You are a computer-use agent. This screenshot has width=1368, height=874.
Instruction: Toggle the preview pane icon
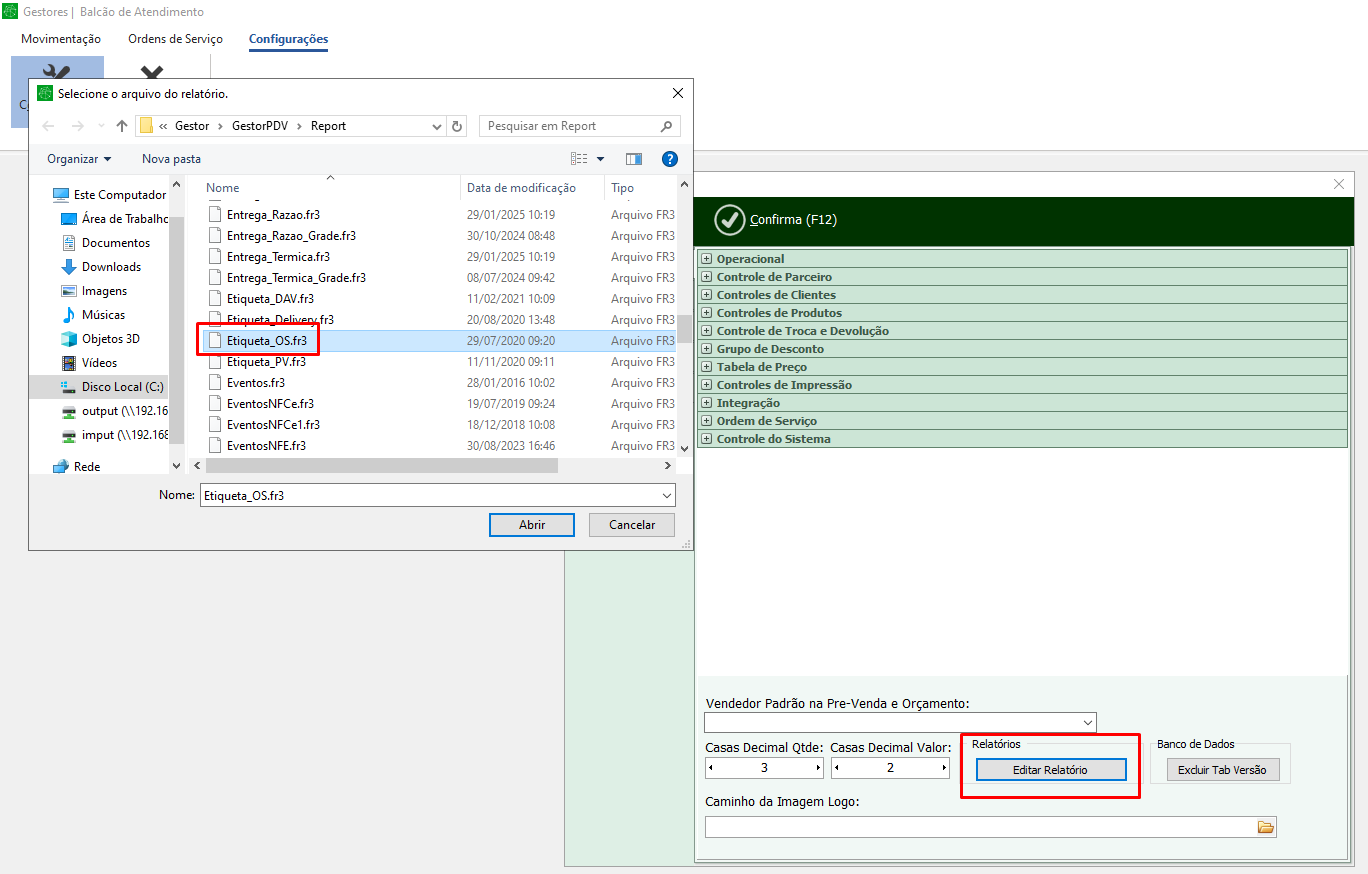pyautogui.click(x=633, y=159)
